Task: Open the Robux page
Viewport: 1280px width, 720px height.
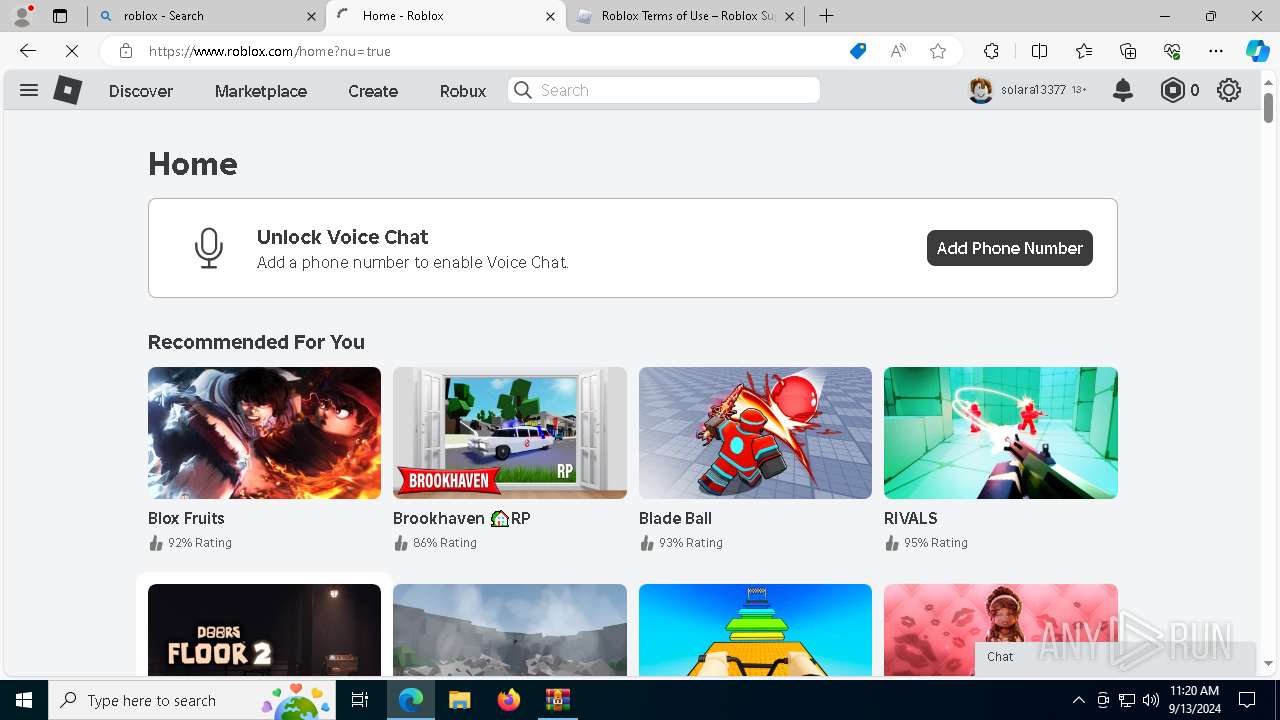Action: 463,91
